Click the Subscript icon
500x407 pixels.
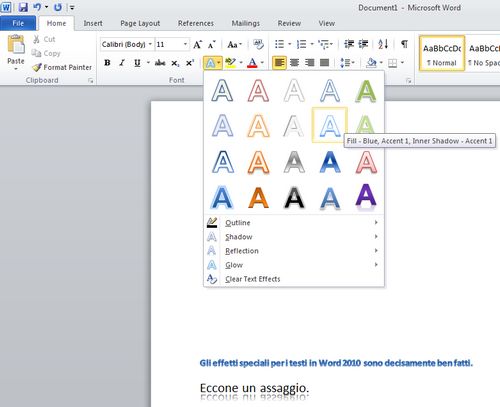point(175,63)
